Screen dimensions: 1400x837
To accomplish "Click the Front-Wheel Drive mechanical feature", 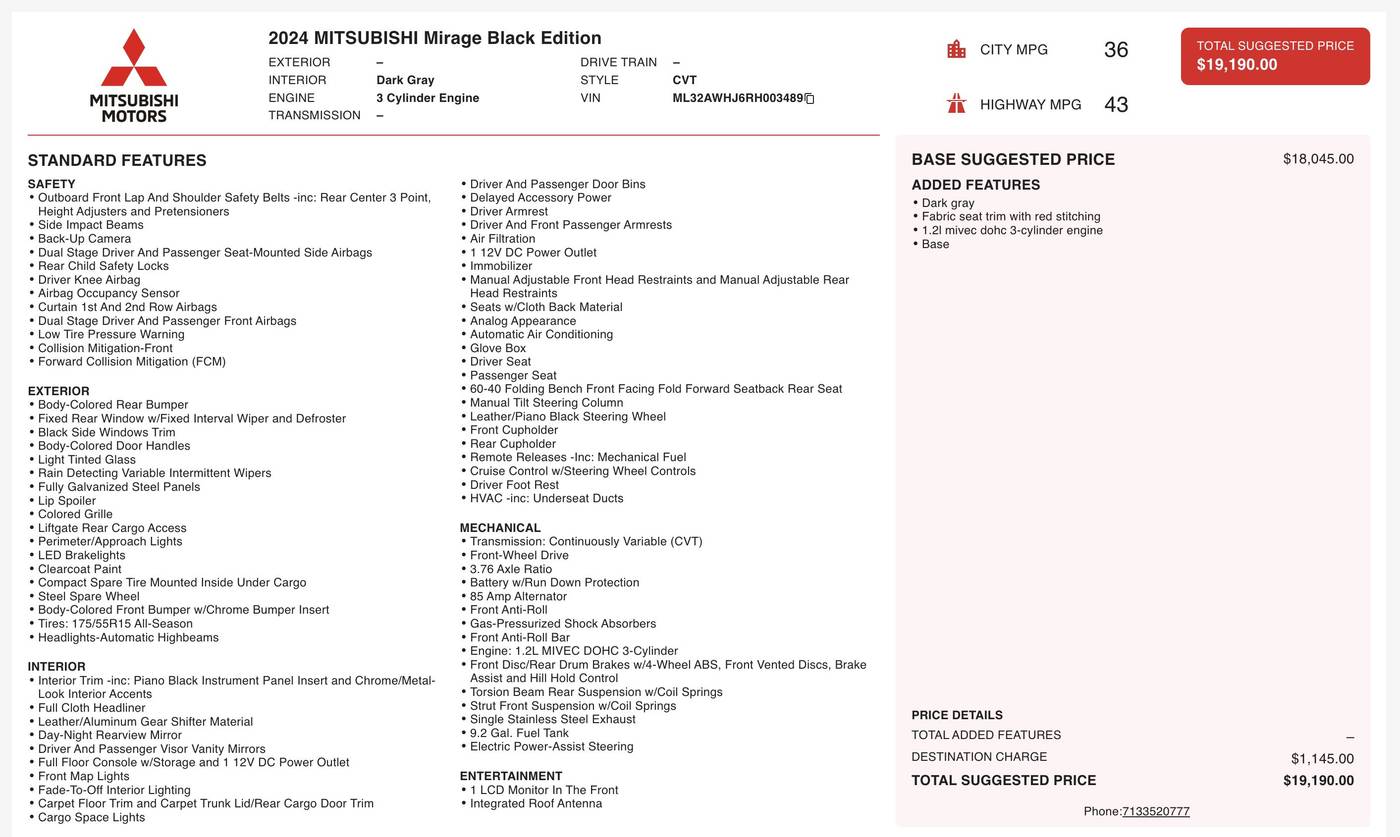I will click(x=519, y=556).
